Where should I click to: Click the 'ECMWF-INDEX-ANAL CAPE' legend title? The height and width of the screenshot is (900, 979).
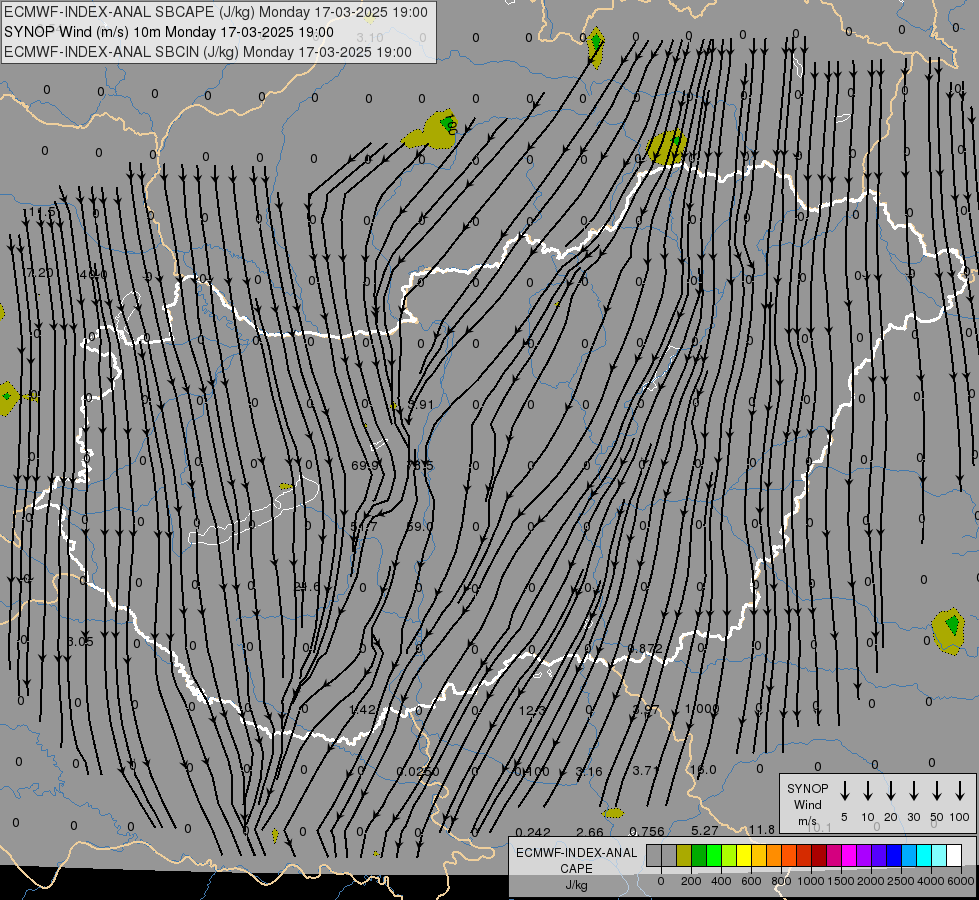pyautogui.click(x=576, y=861)
